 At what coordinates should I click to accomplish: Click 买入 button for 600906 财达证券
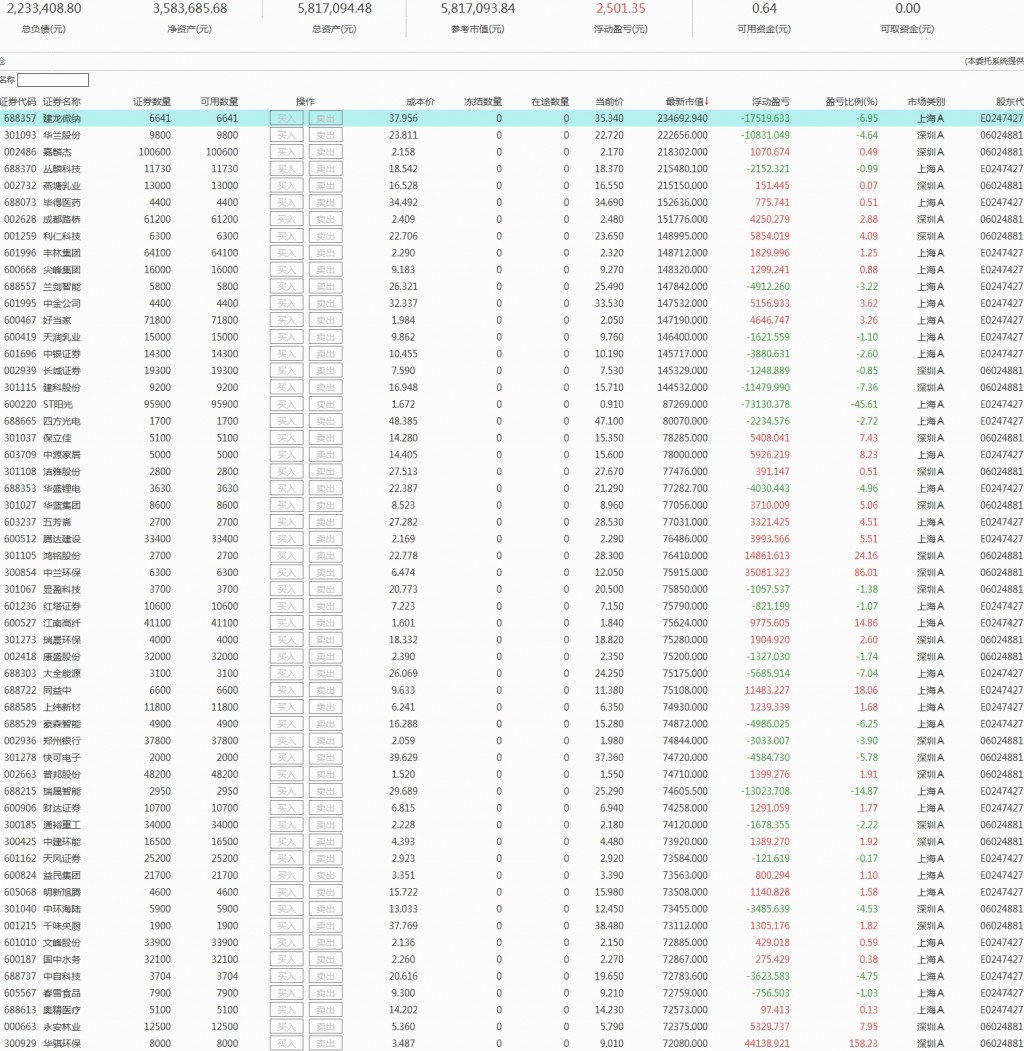pos(287,808)
